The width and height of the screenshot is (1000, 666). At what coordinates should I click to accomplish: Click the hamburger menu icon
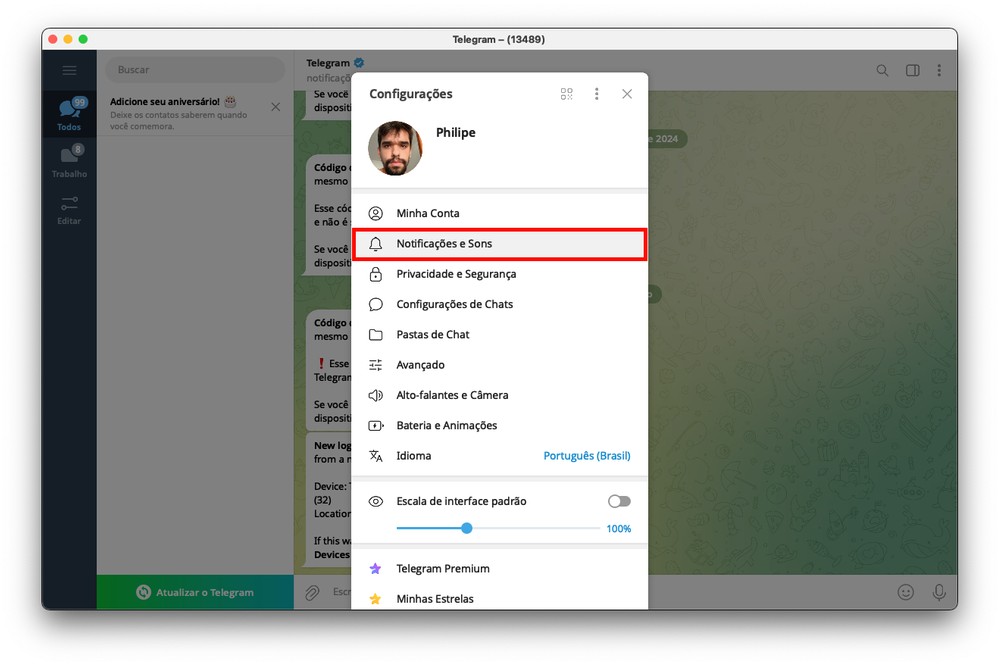pyautogui.click(x=69, y=70)
